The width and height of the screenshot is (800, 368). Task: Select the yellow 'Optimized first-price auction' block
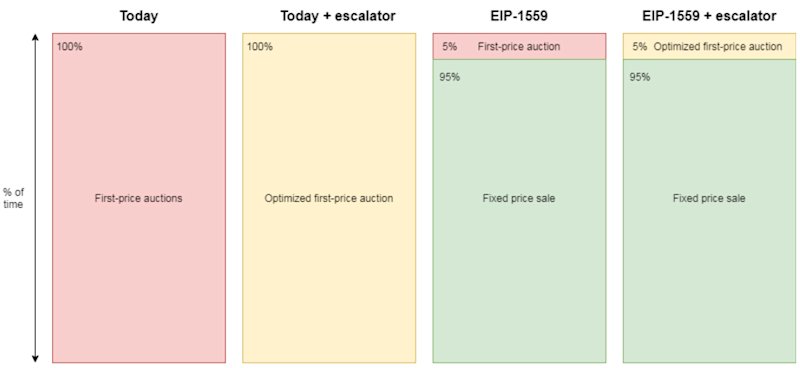[329, 198]
